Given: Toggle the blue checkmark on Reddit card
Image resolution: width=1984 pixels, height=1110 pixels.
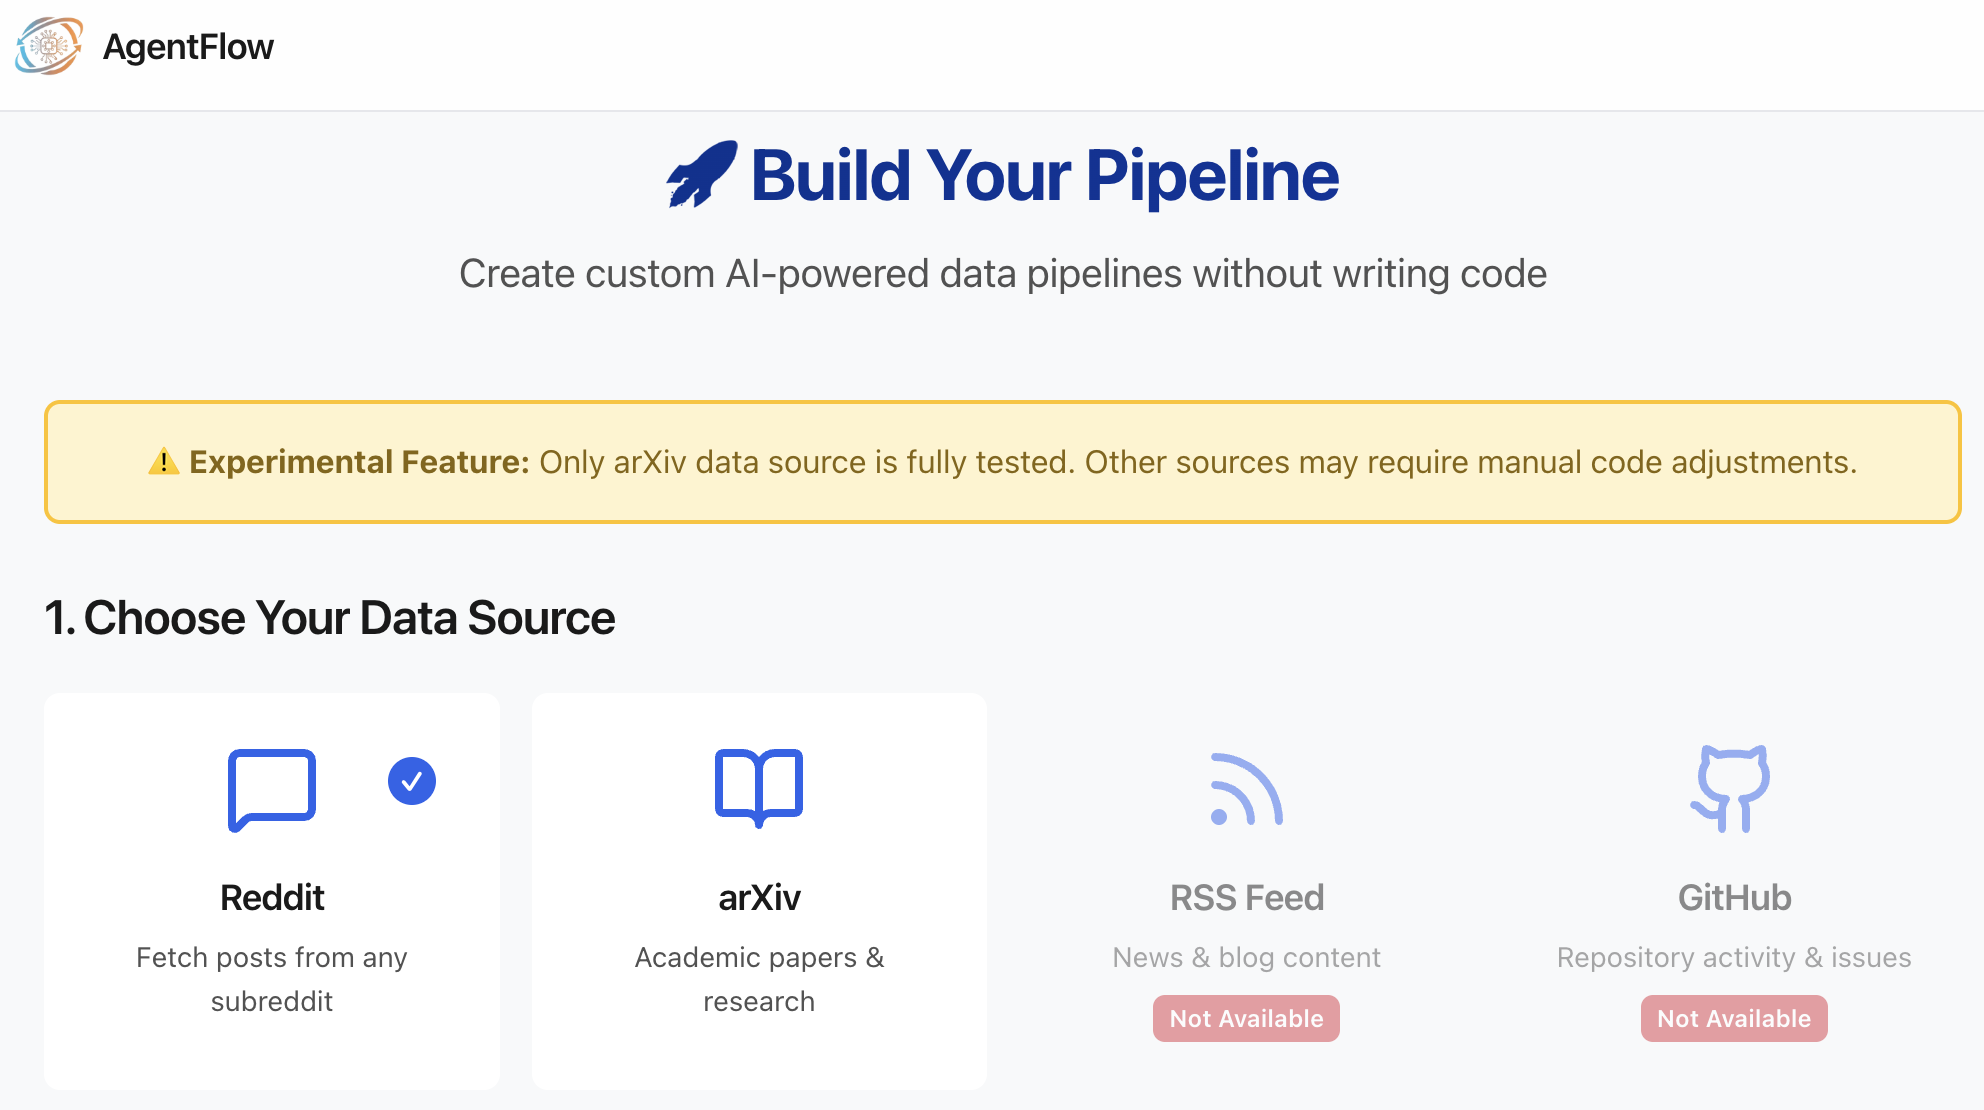Looking at the screenshot, I should click(412, 781).
